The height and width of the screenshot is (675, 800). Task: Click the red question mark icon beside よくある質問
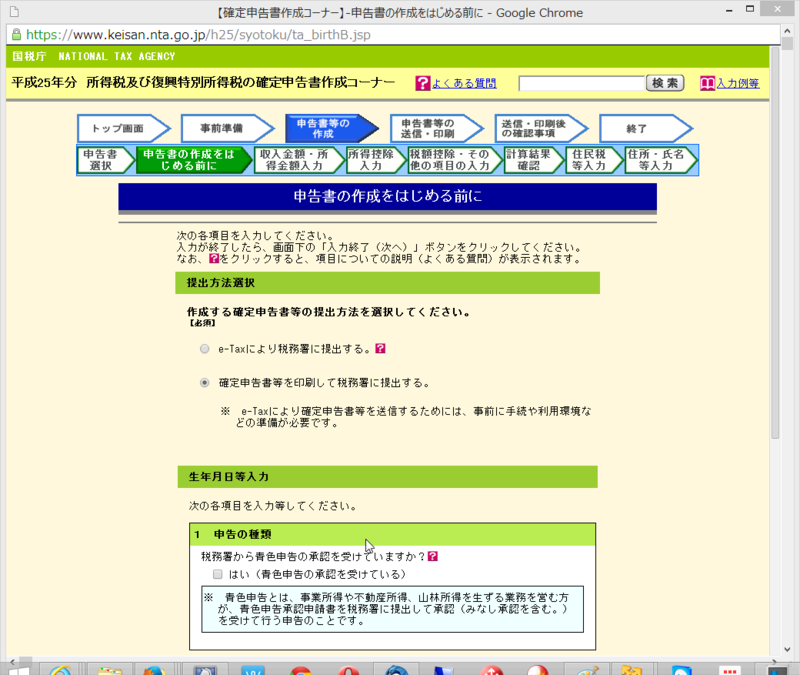422,83
